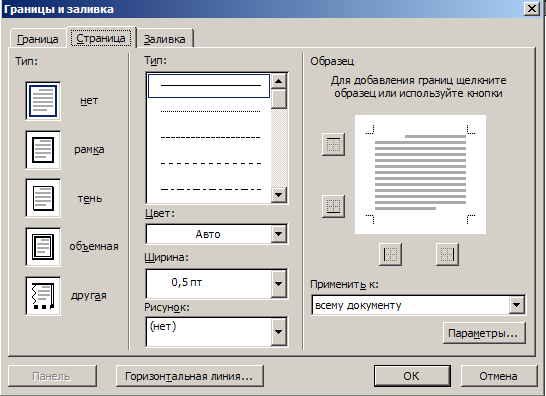The height and width of the screenshot is (396, 546).
Task: Click the 'Авто' color value
Action: 208,234
